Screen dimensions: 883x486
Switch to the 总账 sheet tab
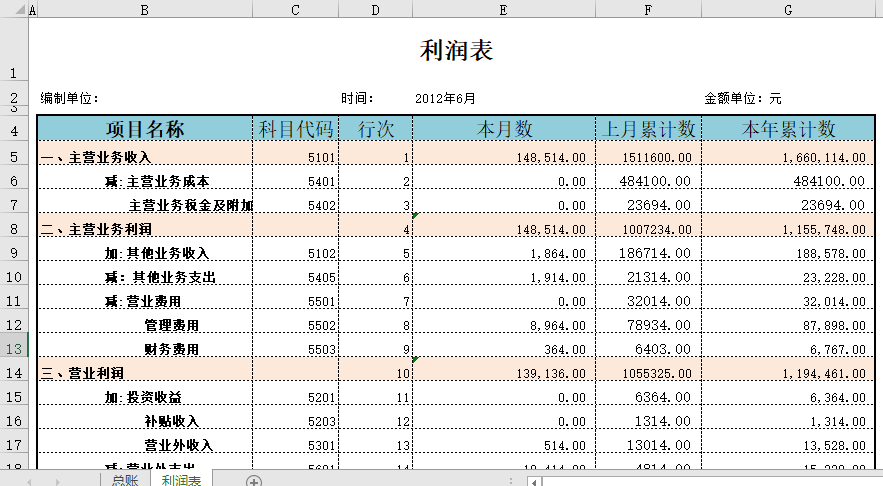point(125,481)
